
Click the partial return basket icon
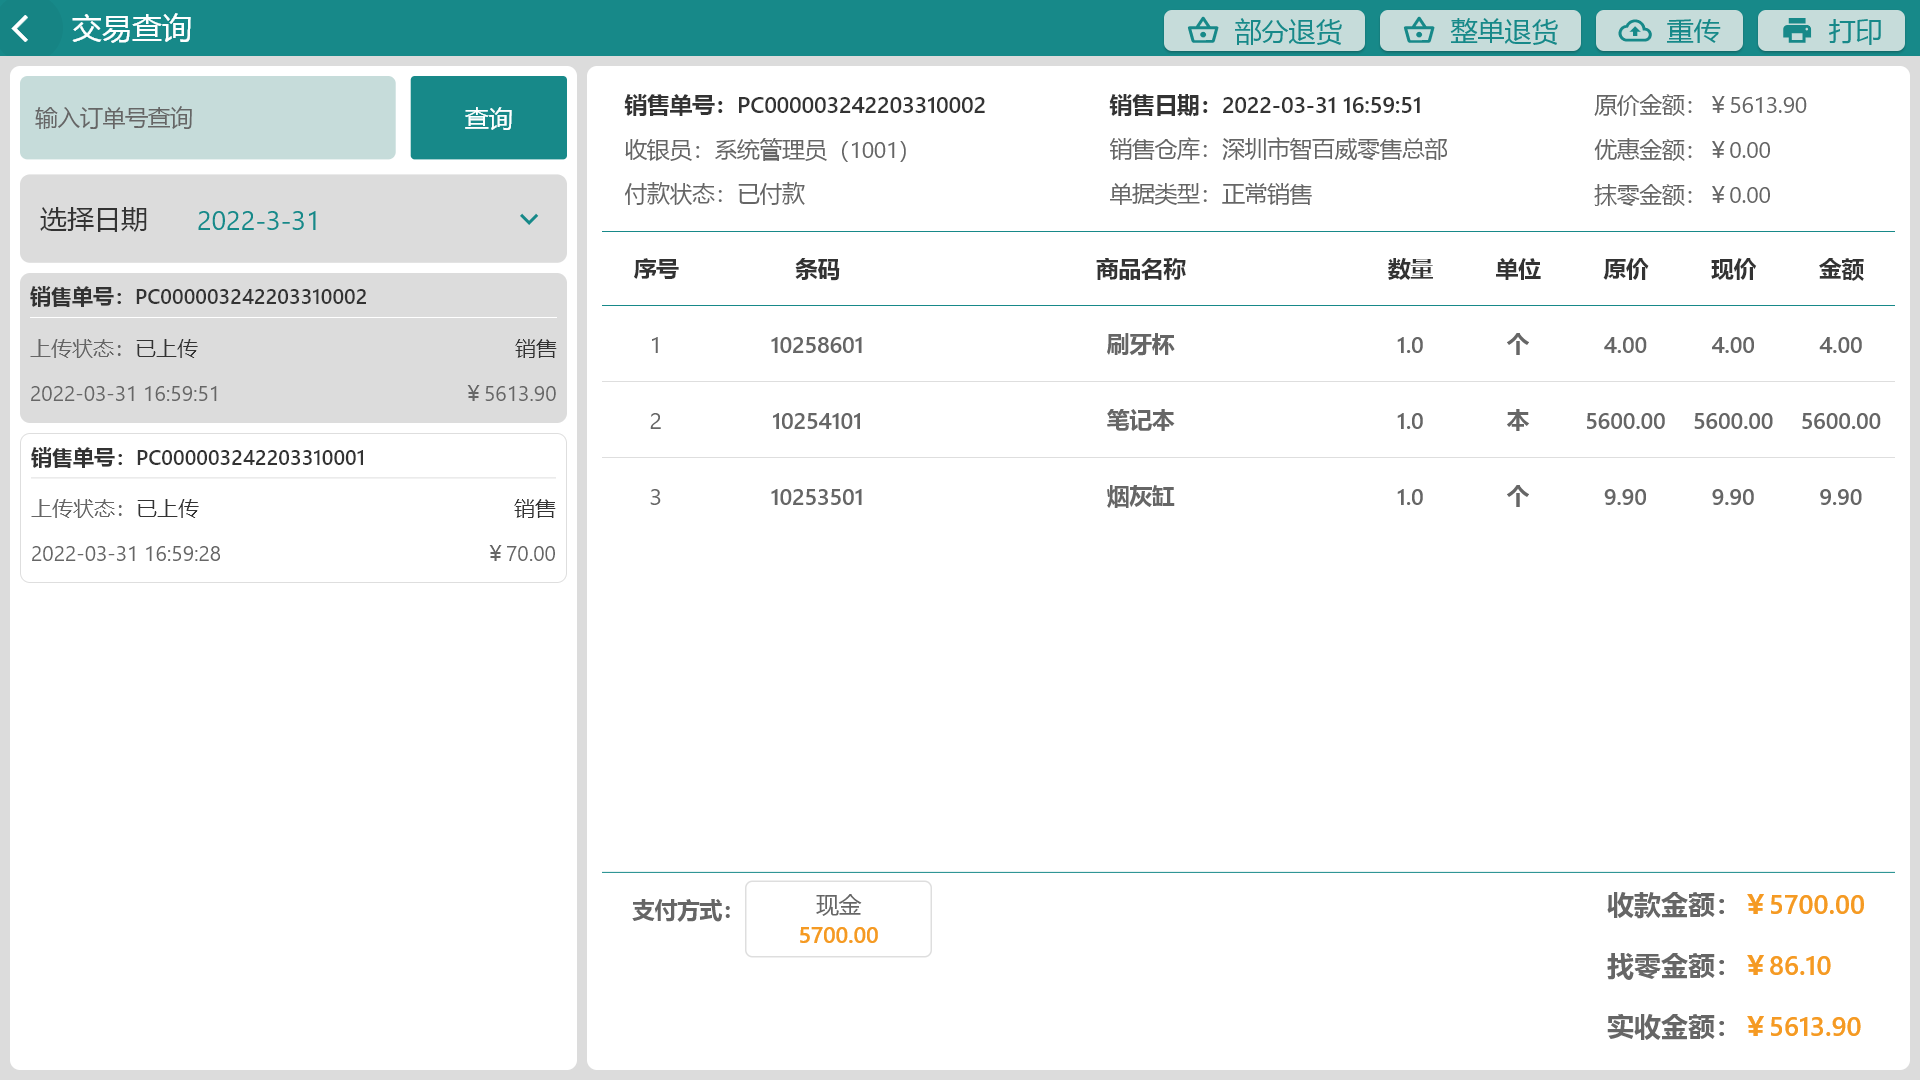(1202, 31)
